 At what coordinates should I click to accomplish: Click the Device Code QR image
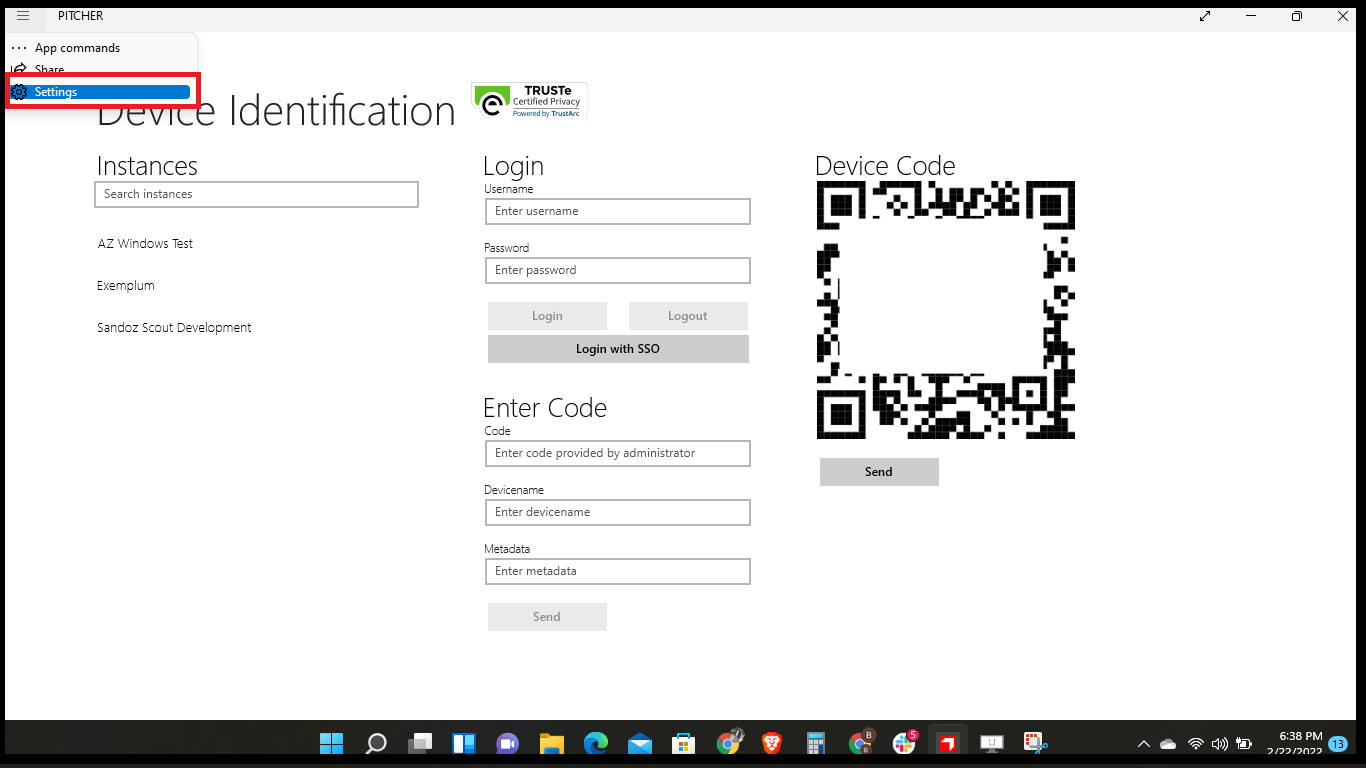coord(945,311)
